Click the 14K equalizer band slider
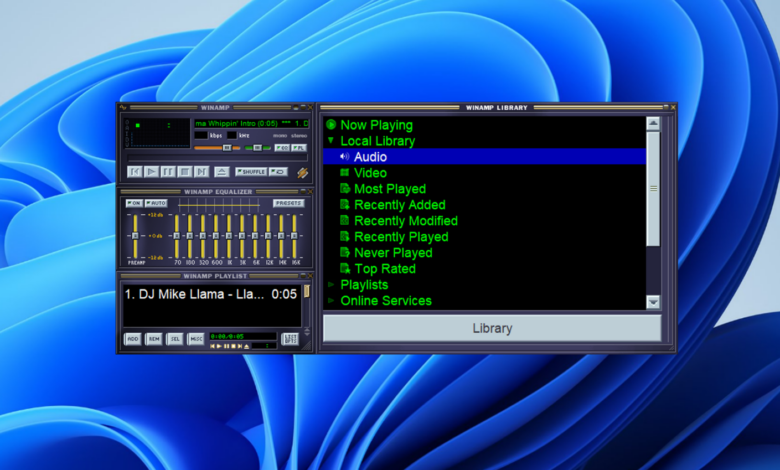The image size is (780, 470). (x=281, y=236)
